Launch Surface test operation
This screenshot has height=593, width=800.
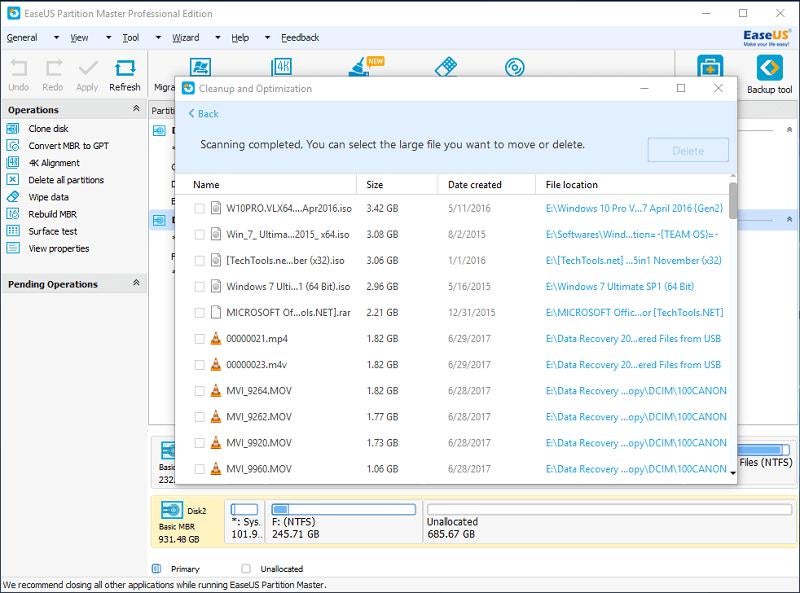[52, 231]
